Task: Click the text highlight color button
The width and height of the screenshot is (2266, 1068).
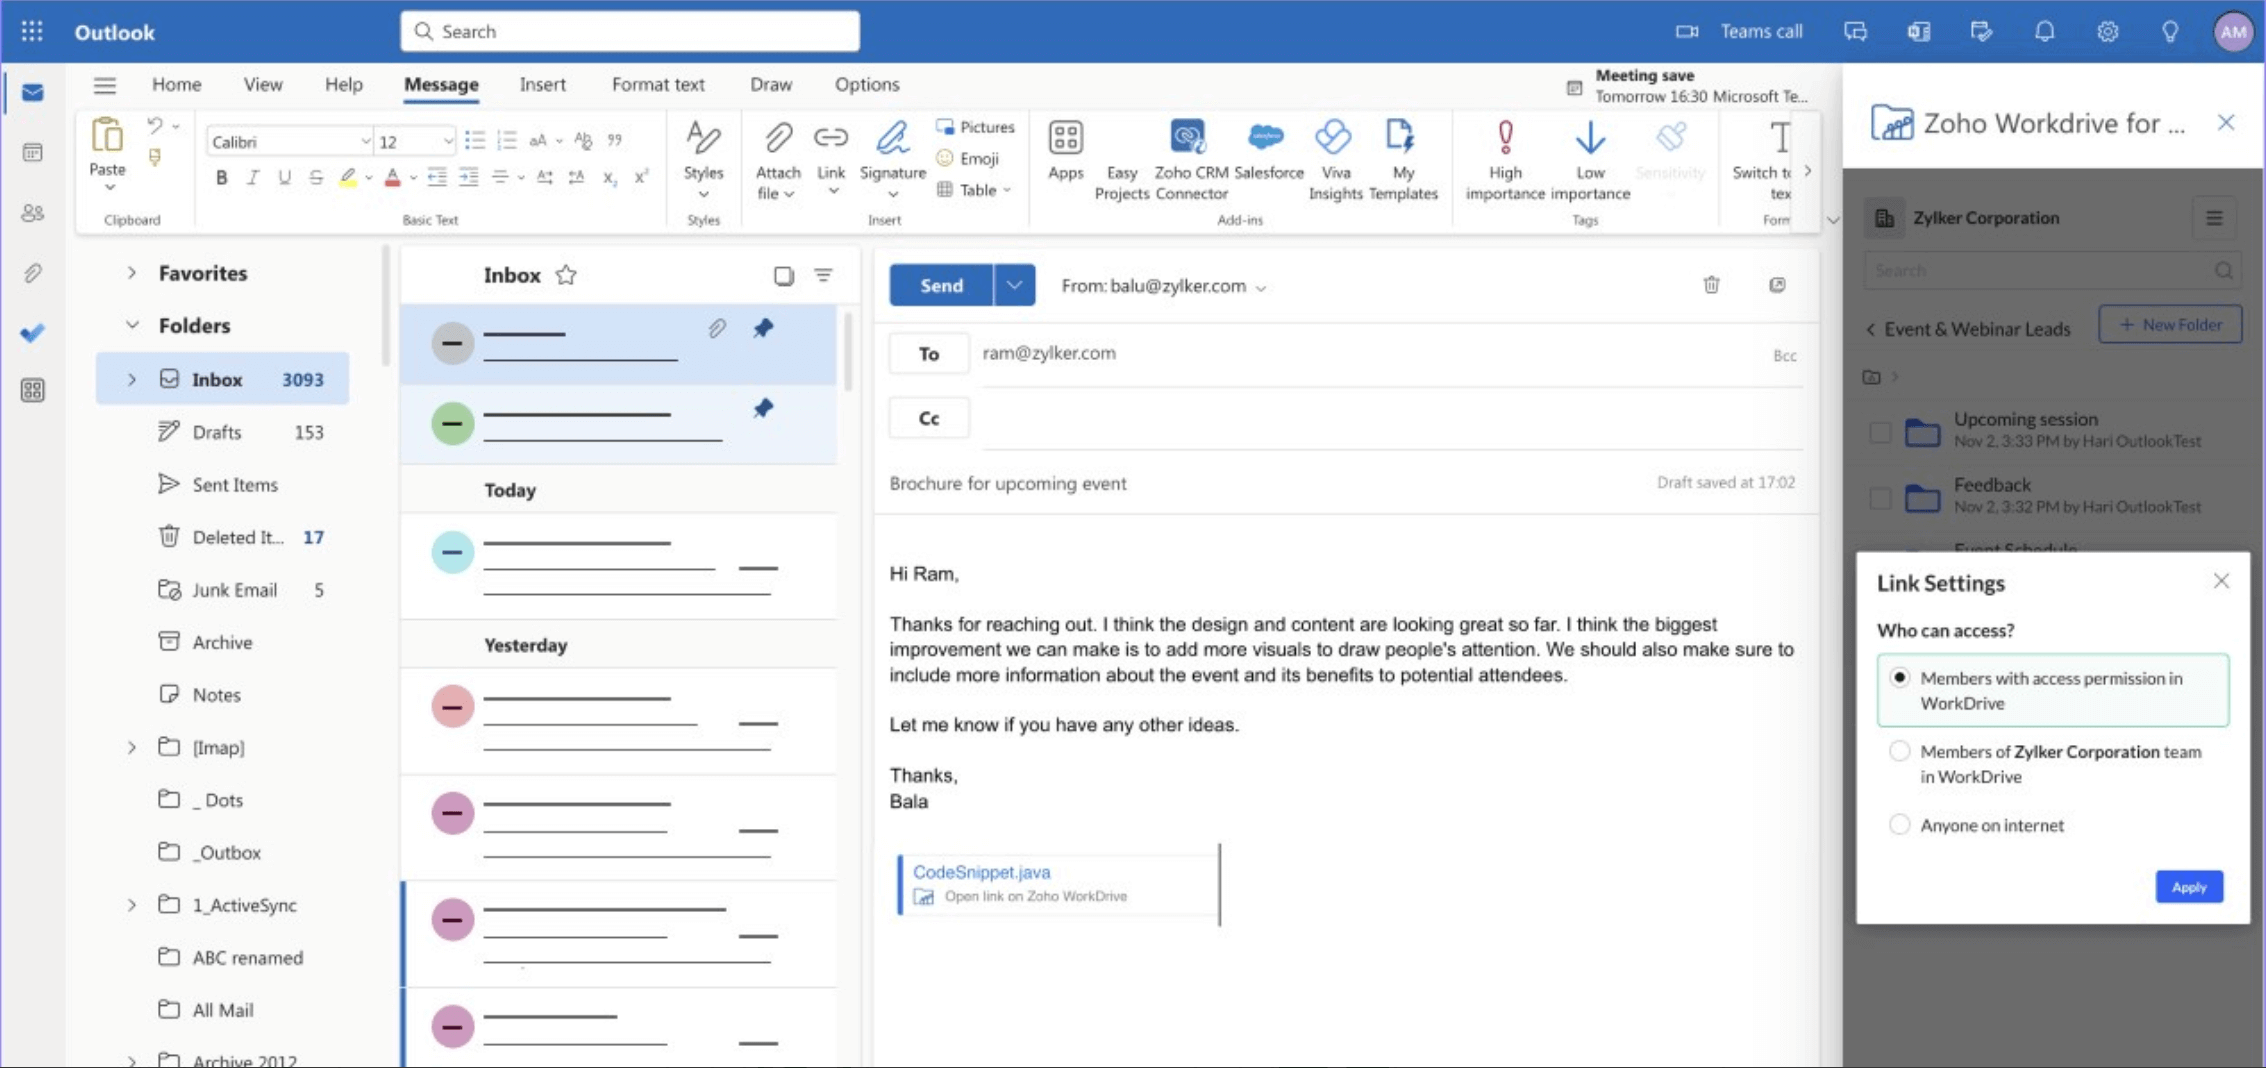Action: (347, 178)
